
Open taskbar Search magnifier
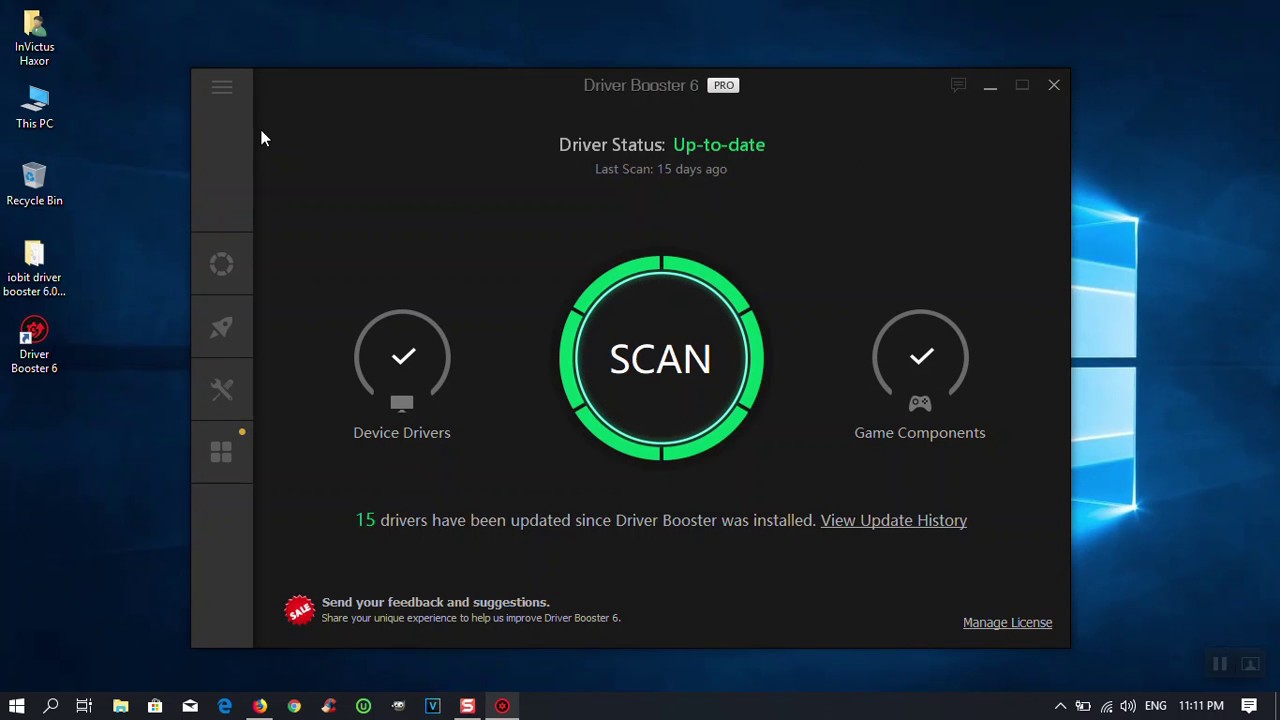pyautogui.click(x=51, y=706)
